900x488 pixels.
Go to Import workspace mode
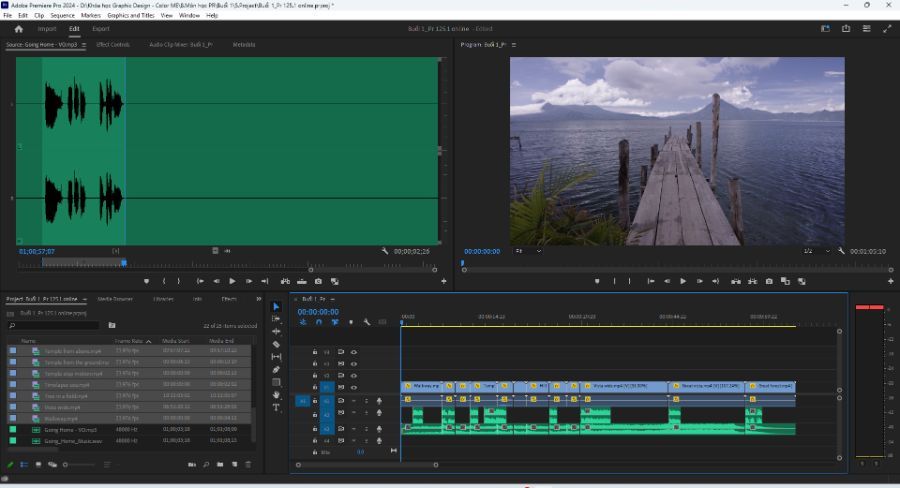[47, 29]
